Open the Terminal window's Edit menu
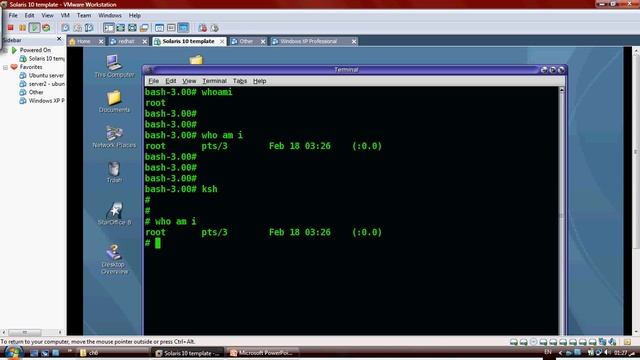640x360 pixels. 171,81
